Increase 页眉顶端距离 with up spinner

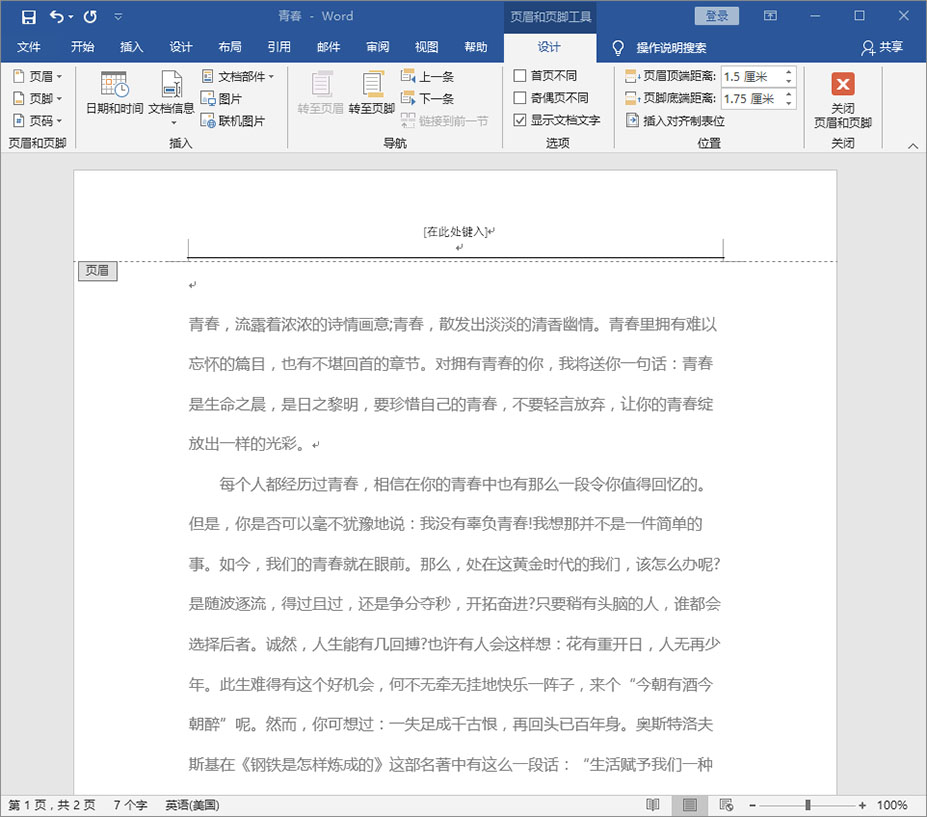[x=789, y=72]
